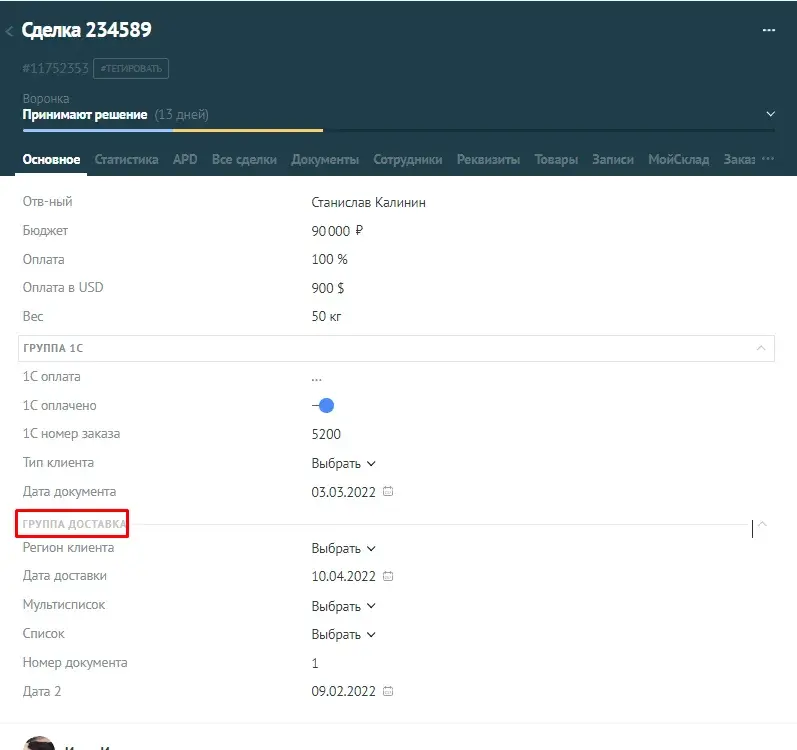Edit the Номер документа value 1
This screenshot has width=797, height=750.
point(315,663)
